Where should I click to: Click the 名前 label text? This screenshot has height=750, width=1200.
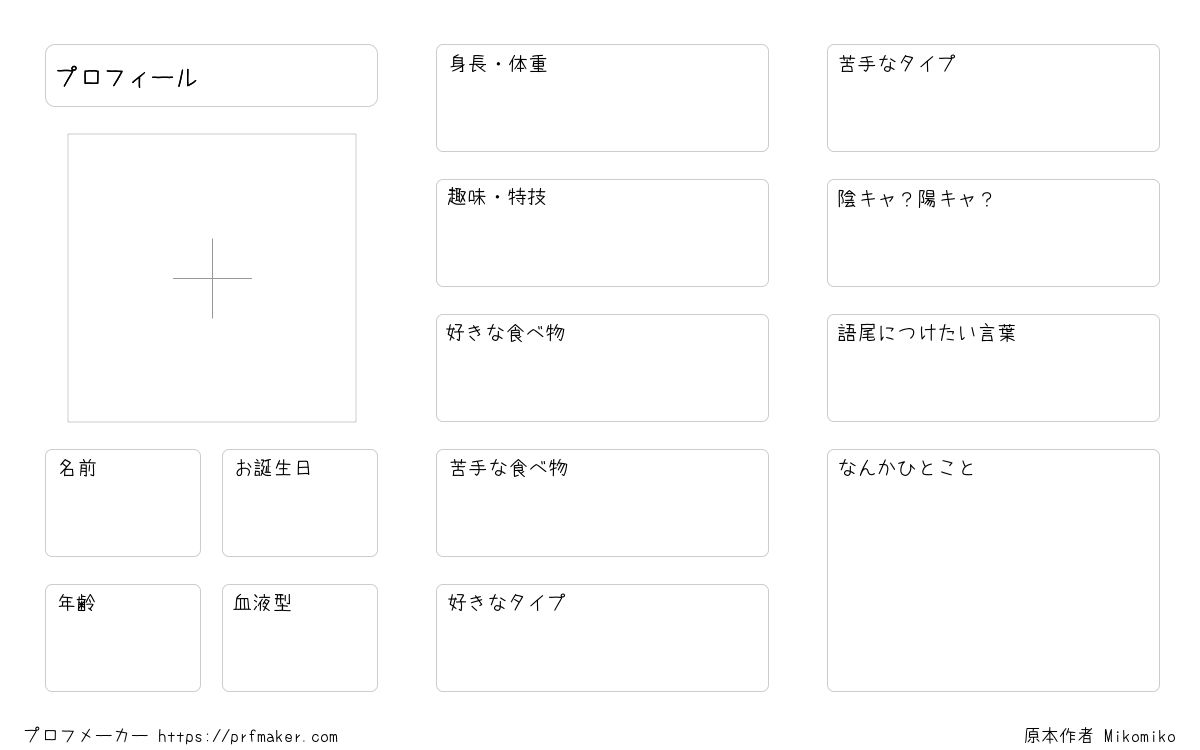77,468
